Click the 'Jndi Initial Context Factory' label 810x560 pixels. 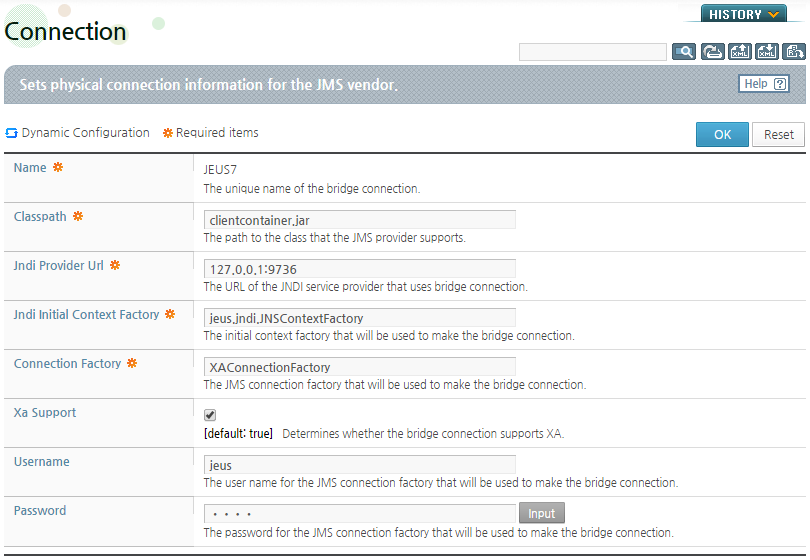(x=86, y=315)
